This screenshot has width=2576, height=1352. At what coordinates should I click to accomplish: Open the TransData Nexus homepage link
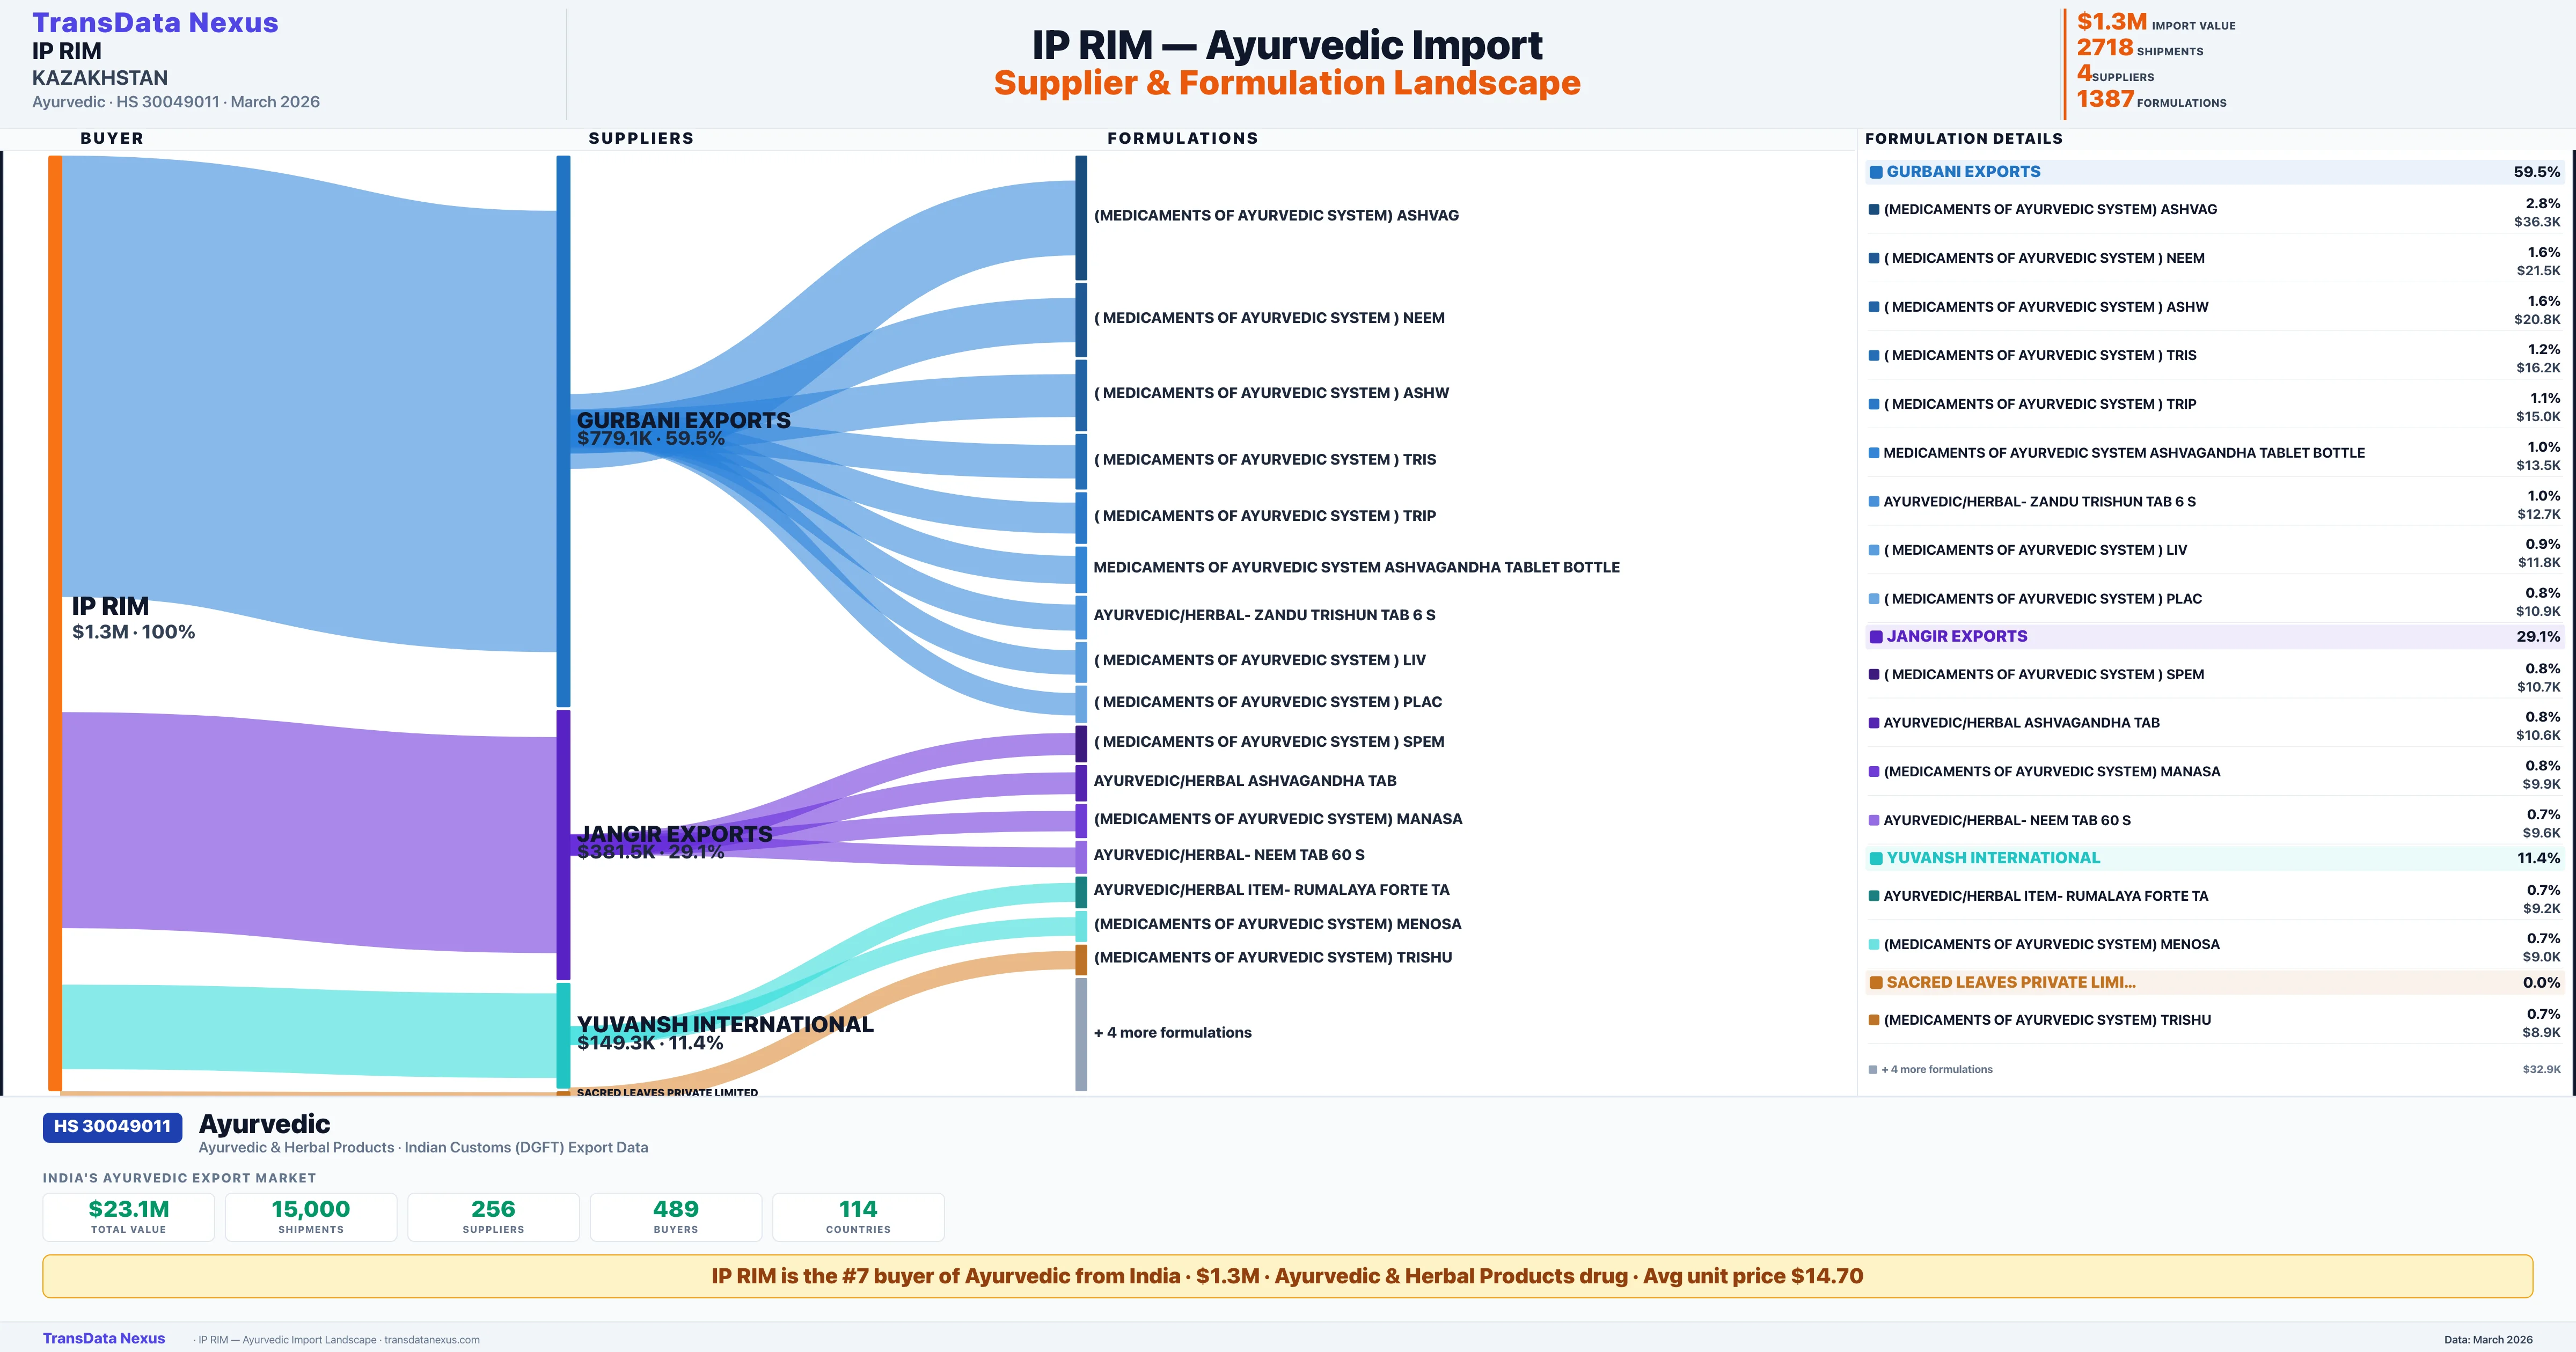pyautogui.click(x=156, y=21)
